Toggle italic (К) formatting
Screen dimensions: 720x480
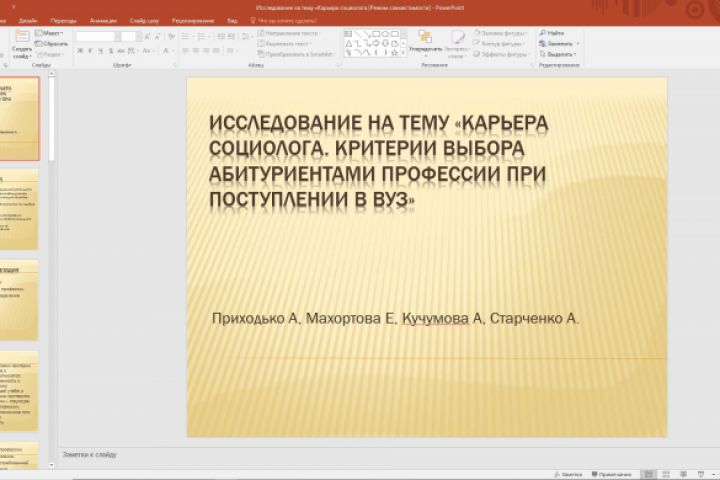90,51
